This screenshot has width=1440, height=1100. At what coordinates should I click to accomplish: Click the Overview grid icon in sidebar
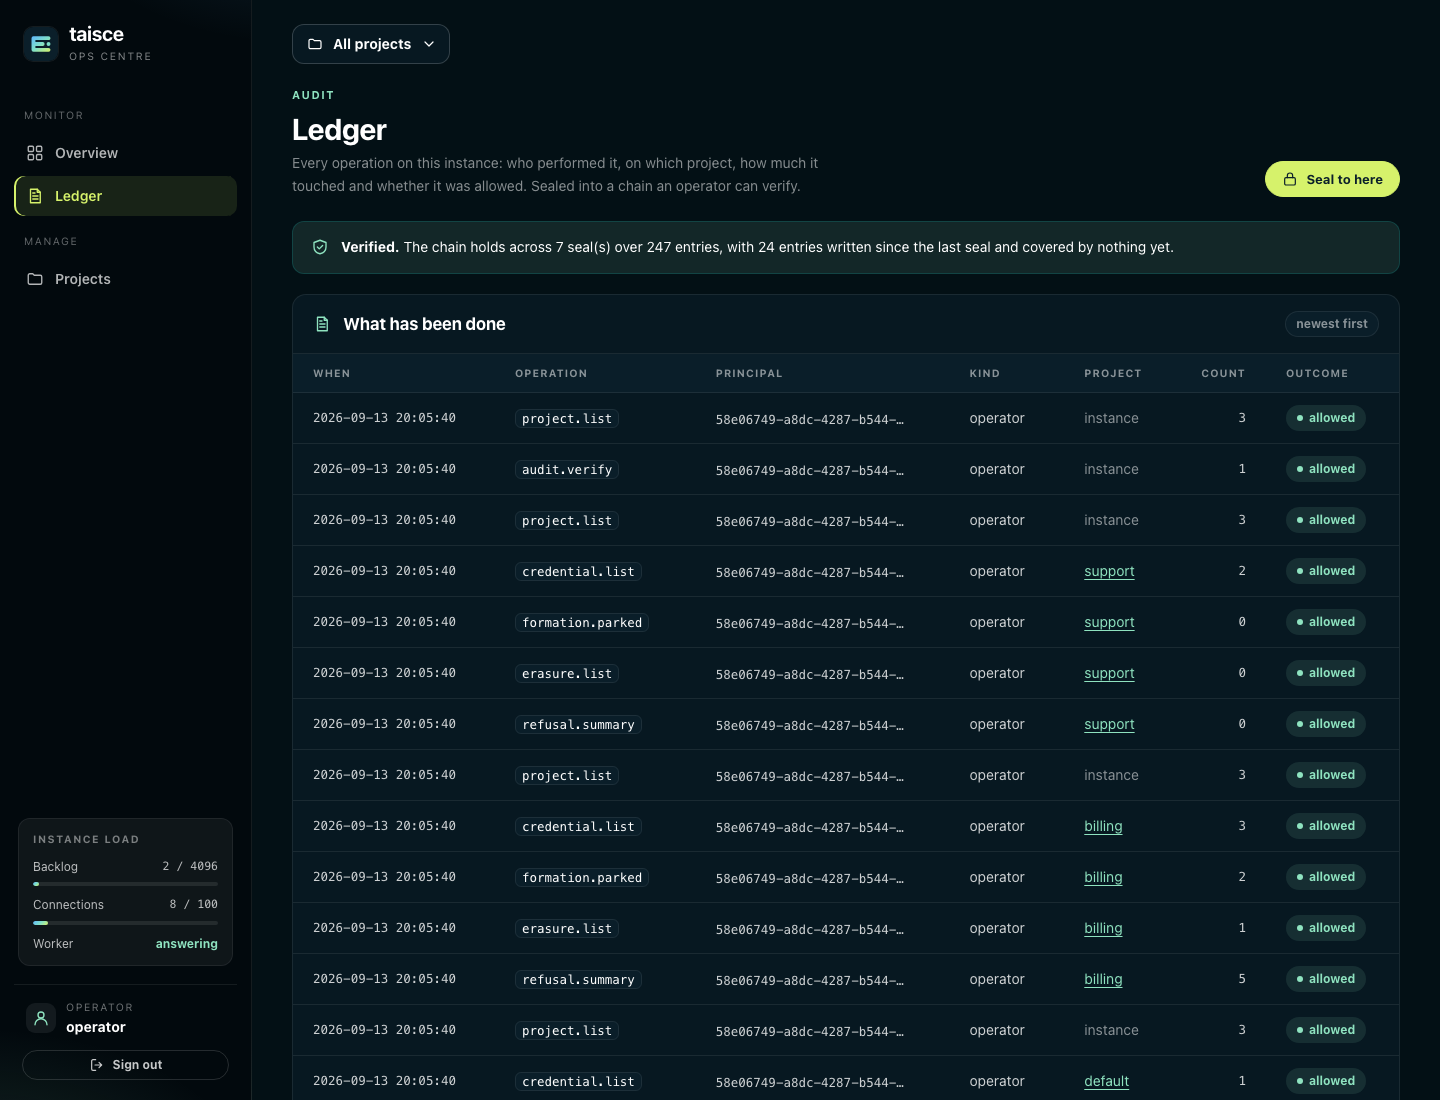(x=35, y=153)
